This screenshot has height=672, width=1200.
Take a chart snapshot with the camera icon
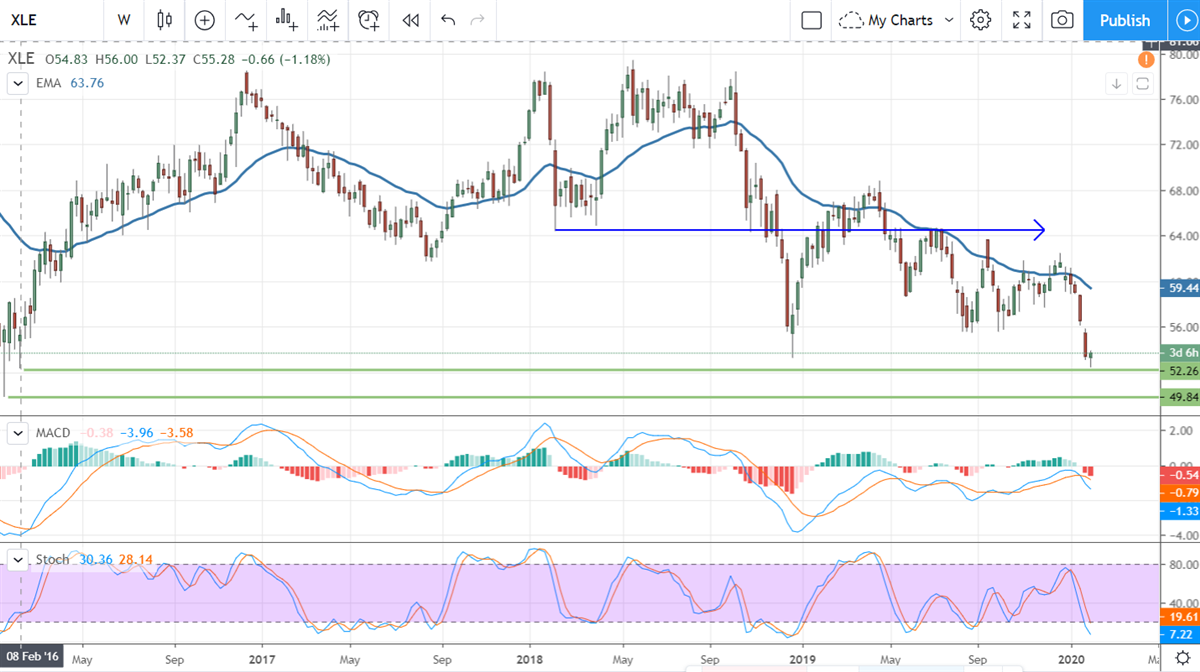click(x=1062, y=20)
